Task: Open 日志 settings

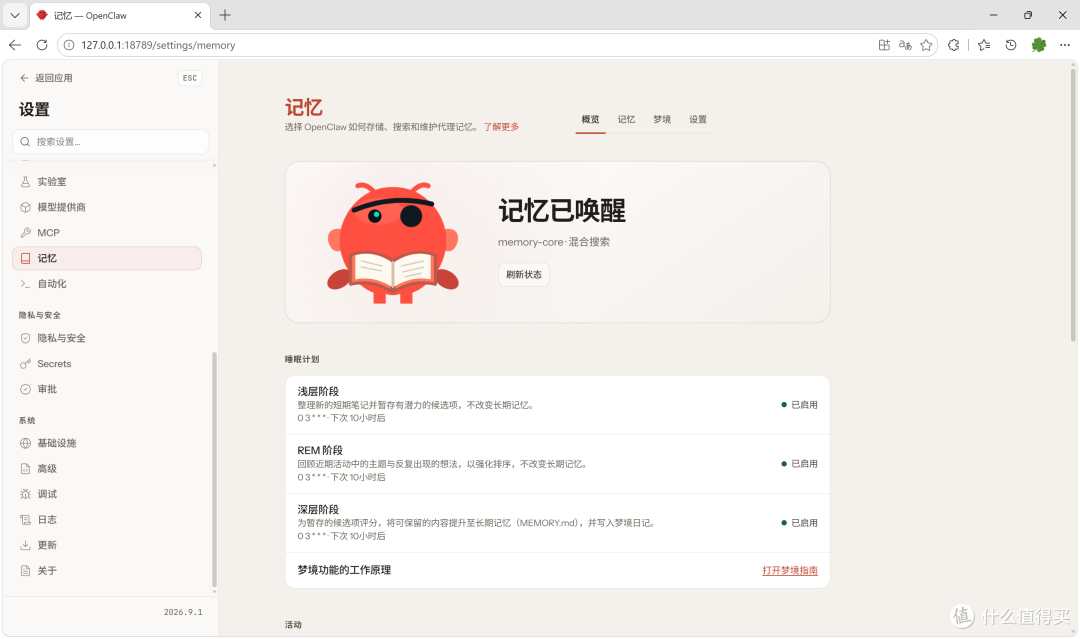Action: click(107, 519)
